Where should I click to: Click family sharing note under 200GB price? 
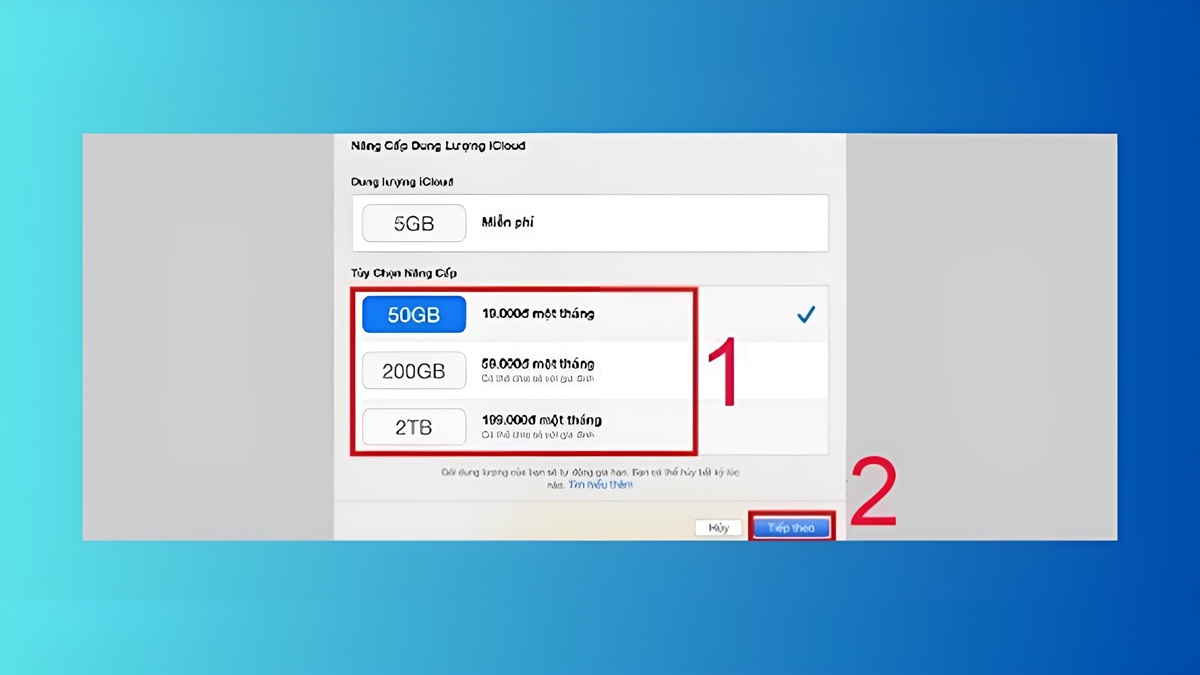click(538, 379)
